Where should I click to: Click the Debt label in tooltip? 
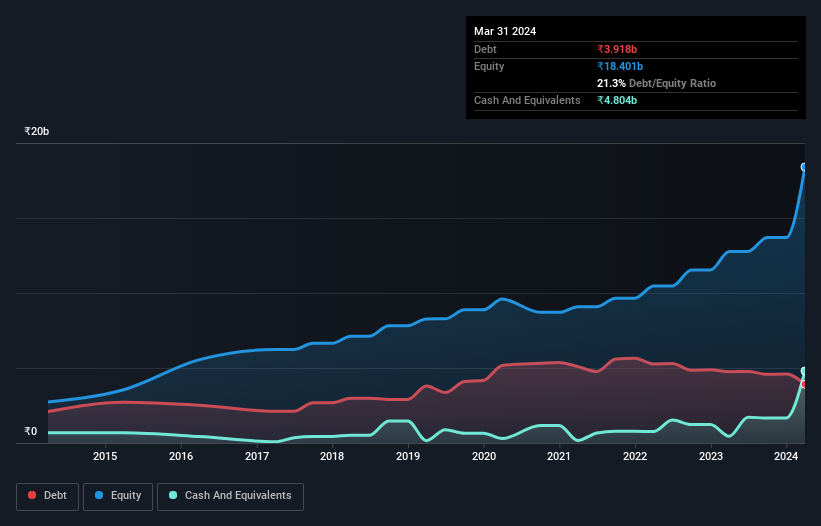[485, 49]
